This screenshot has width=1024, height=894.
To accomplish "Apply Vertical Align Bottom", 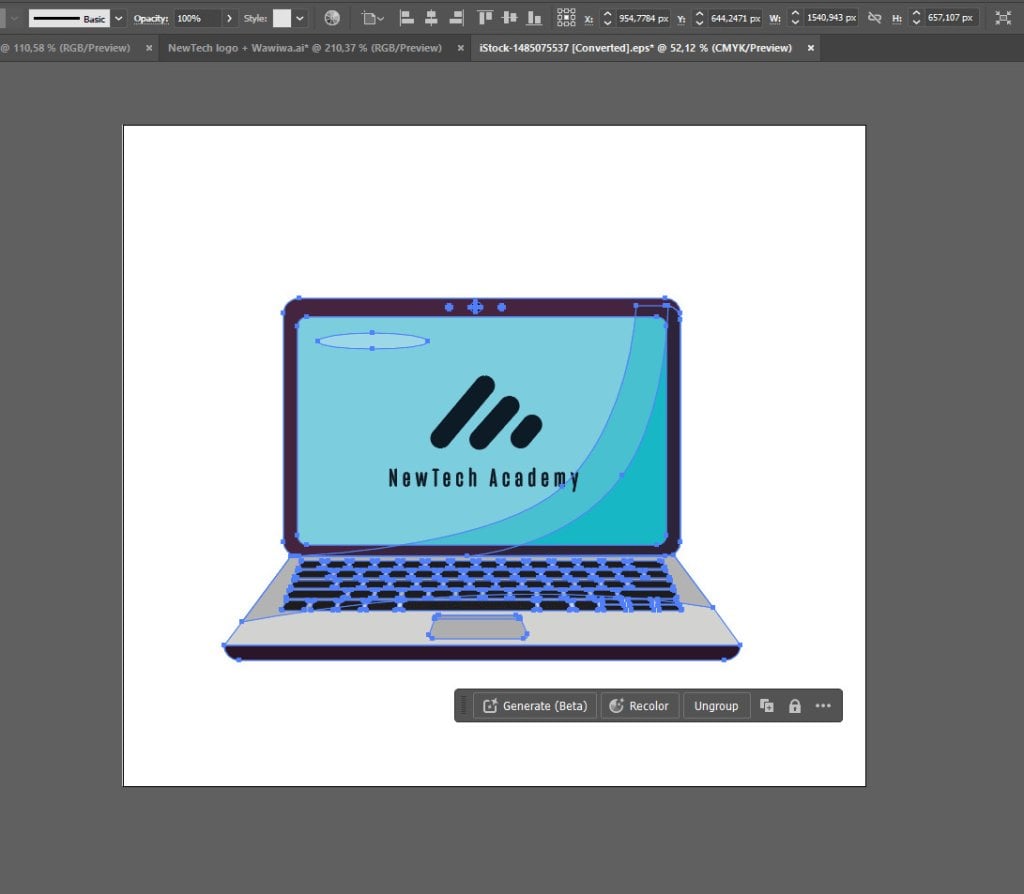I will click(x=534, y=18).
